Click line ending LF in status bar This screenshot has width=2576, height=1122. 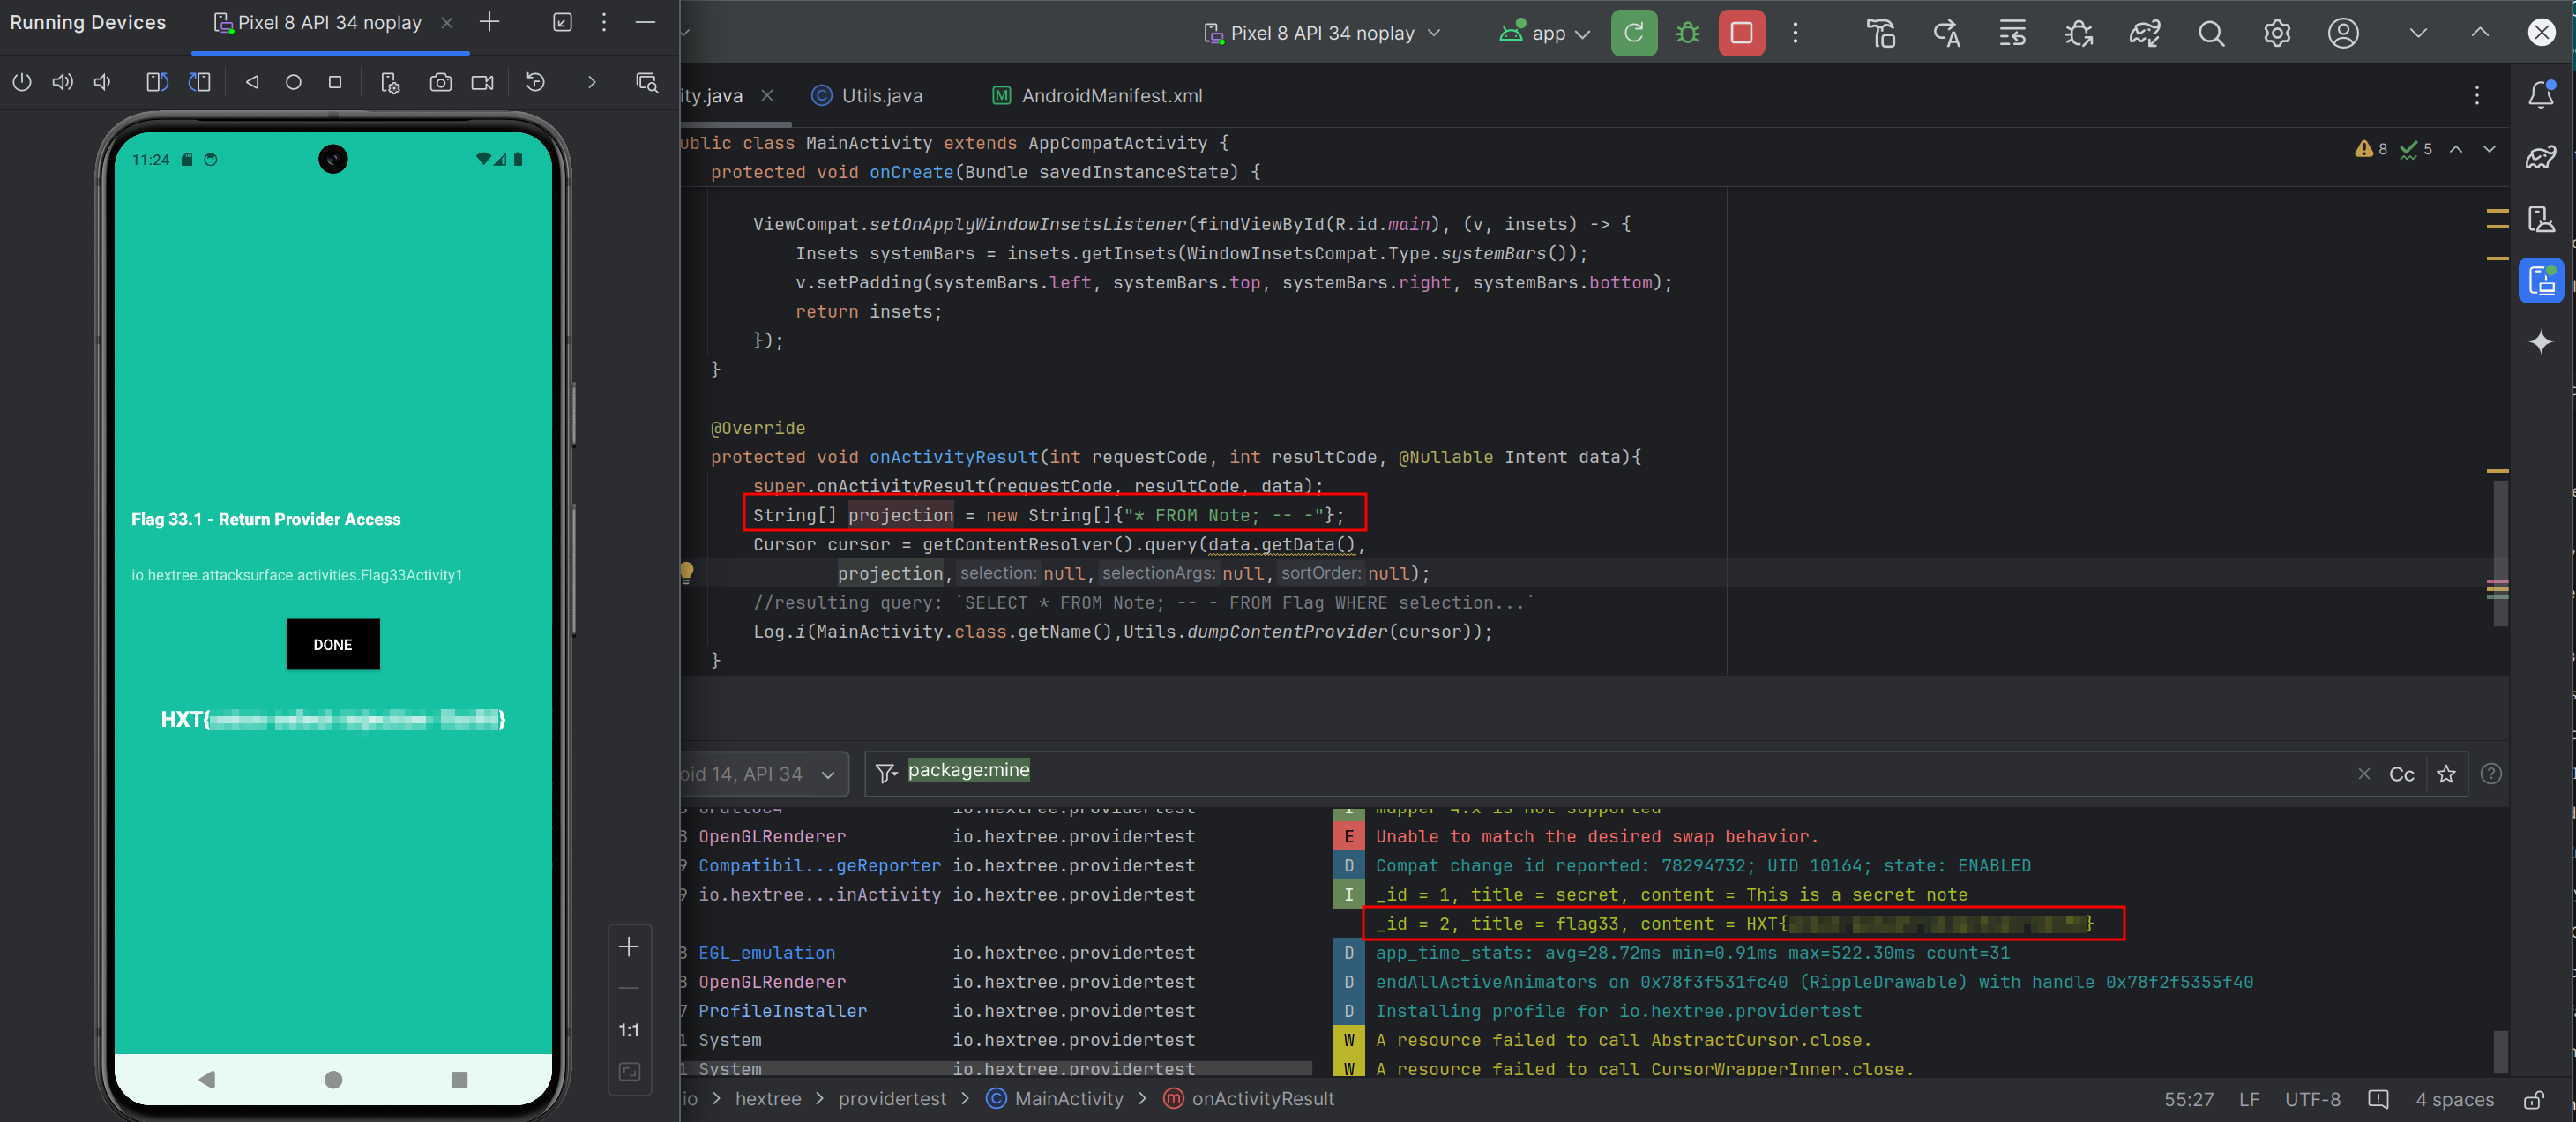[2249, 1098]
